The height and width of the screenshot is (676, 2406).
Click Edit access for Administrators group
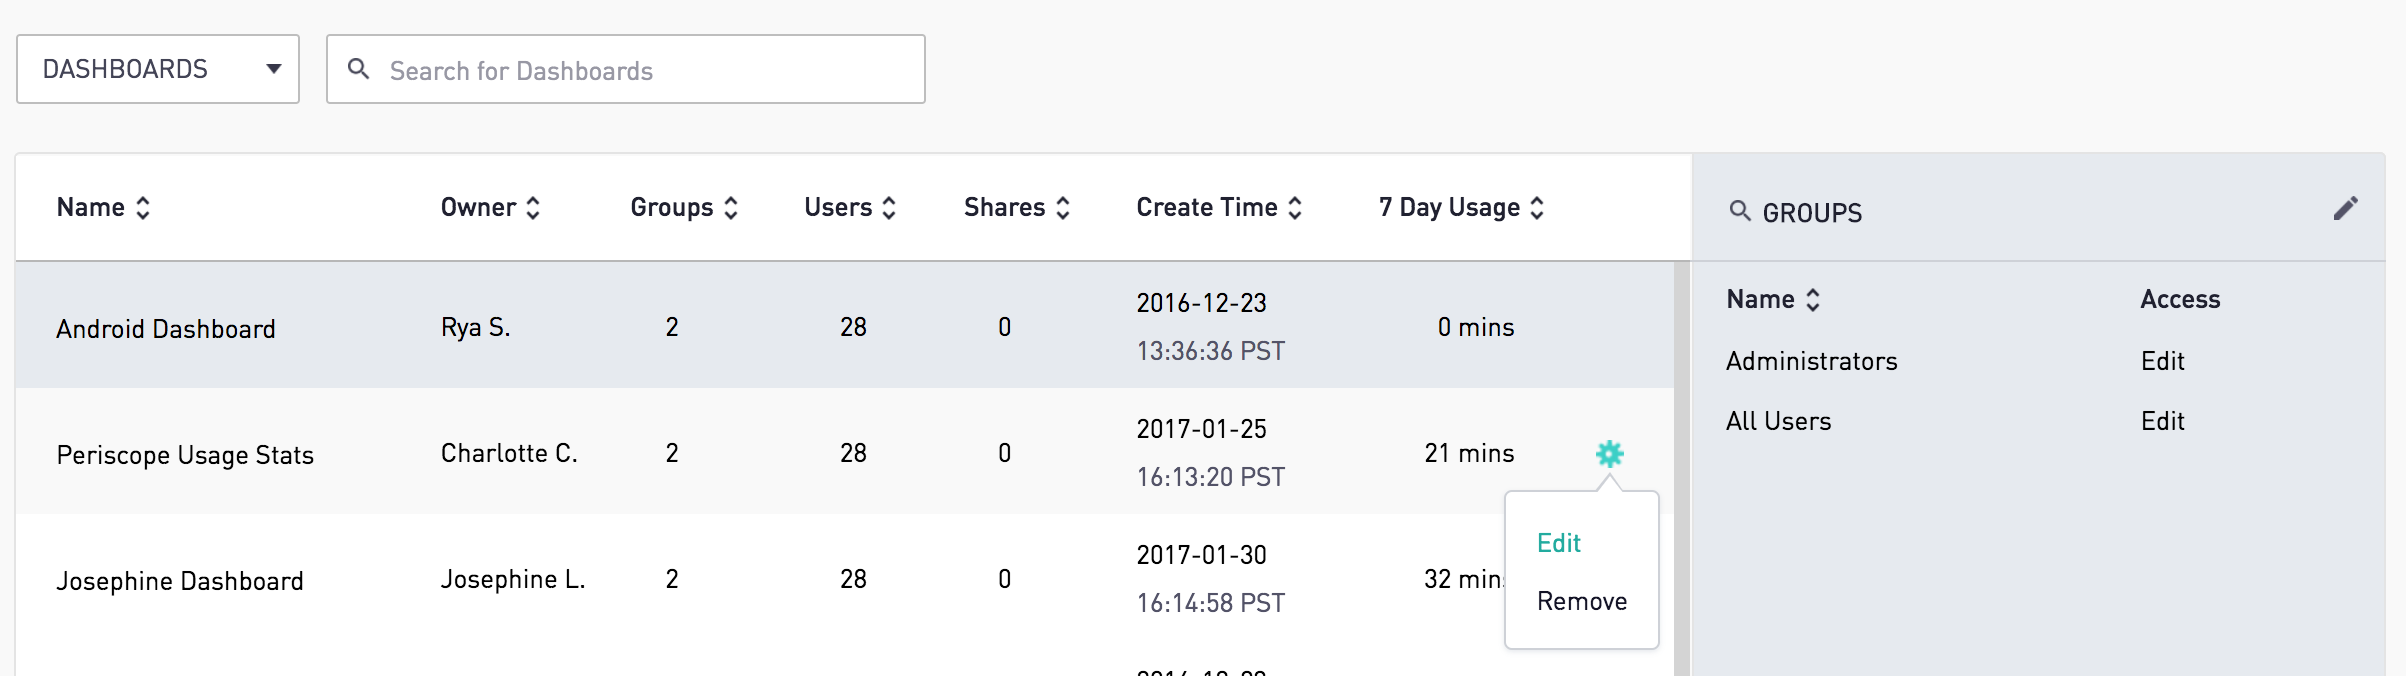pyautogui.click(x=2163, y=361)
